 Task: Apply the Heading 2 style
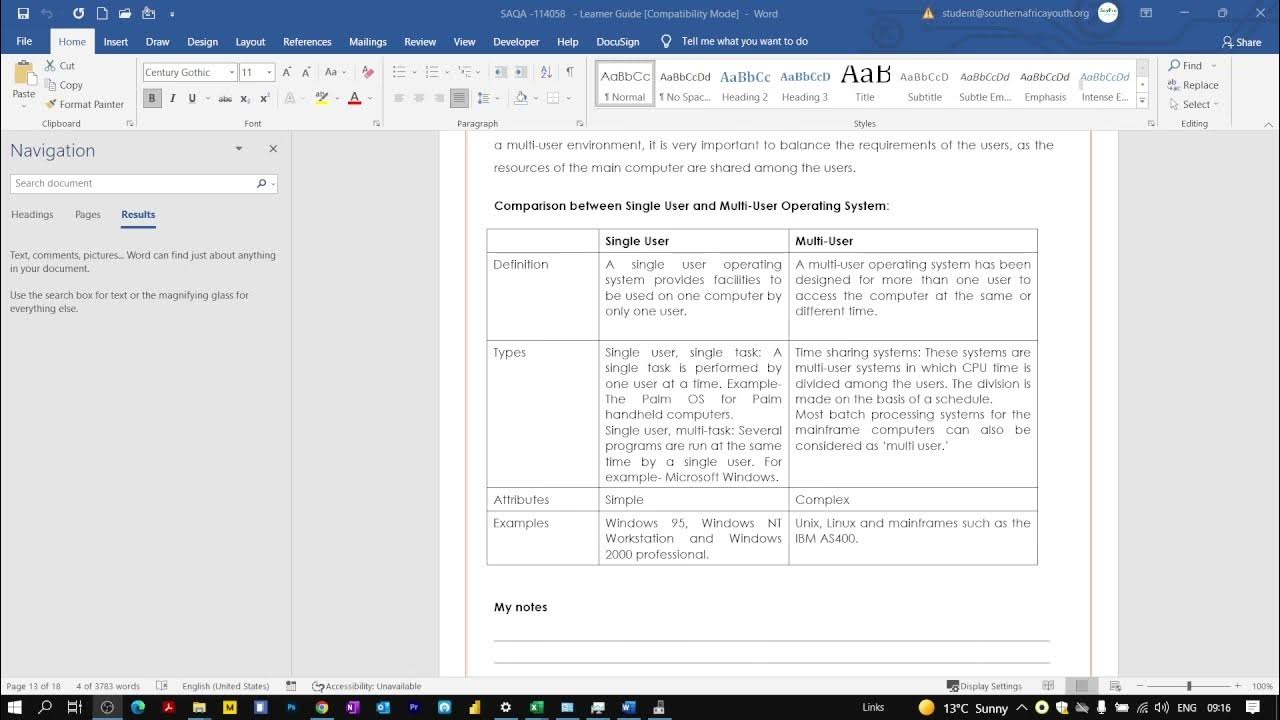tap(745, 84)
